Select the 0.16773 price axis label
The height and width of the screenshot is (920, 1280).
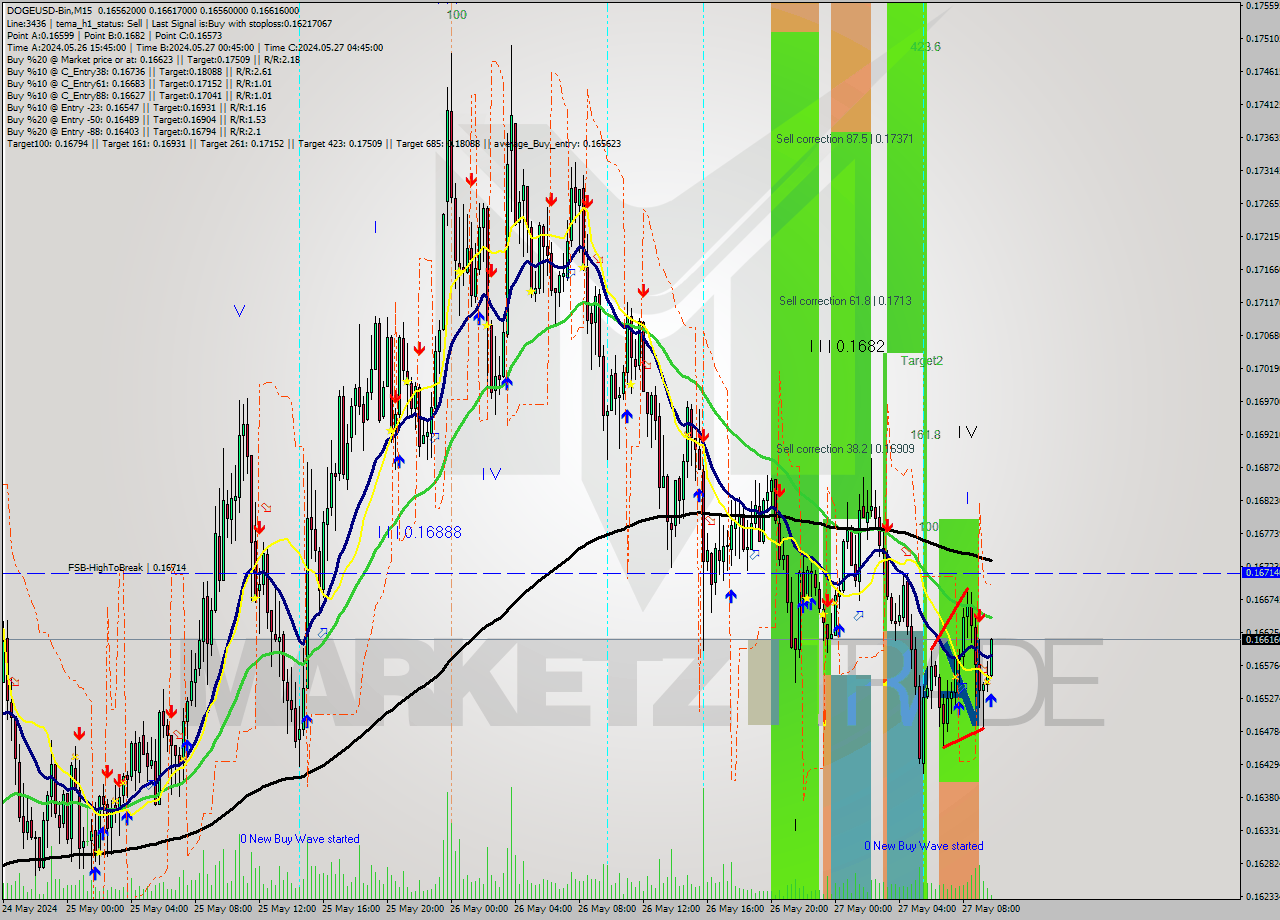[1263, 534]
